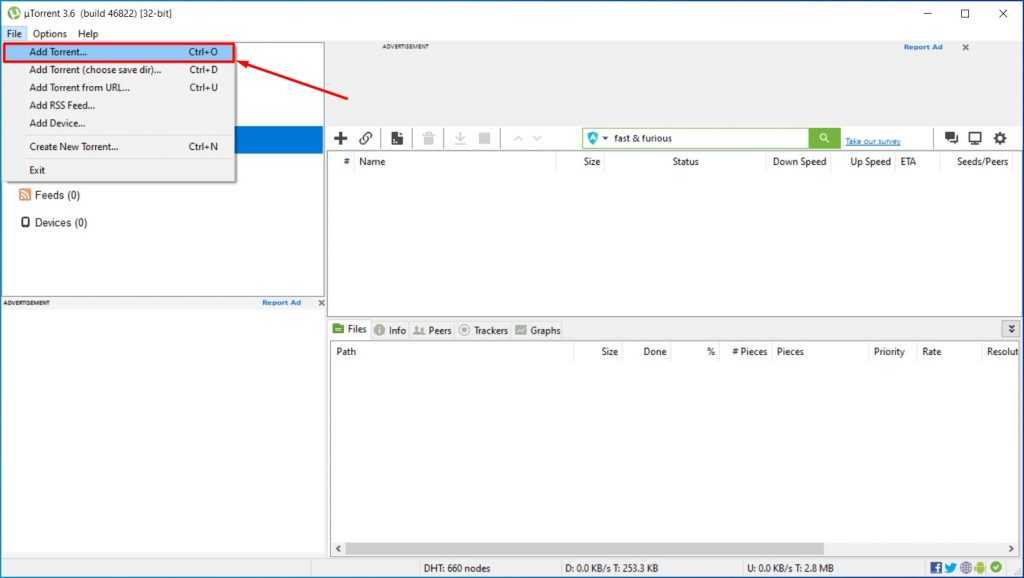Click the Remove torrent trash icon
Screen dimensions: 1024x578
pyautogui.click(x=428, y=138)
